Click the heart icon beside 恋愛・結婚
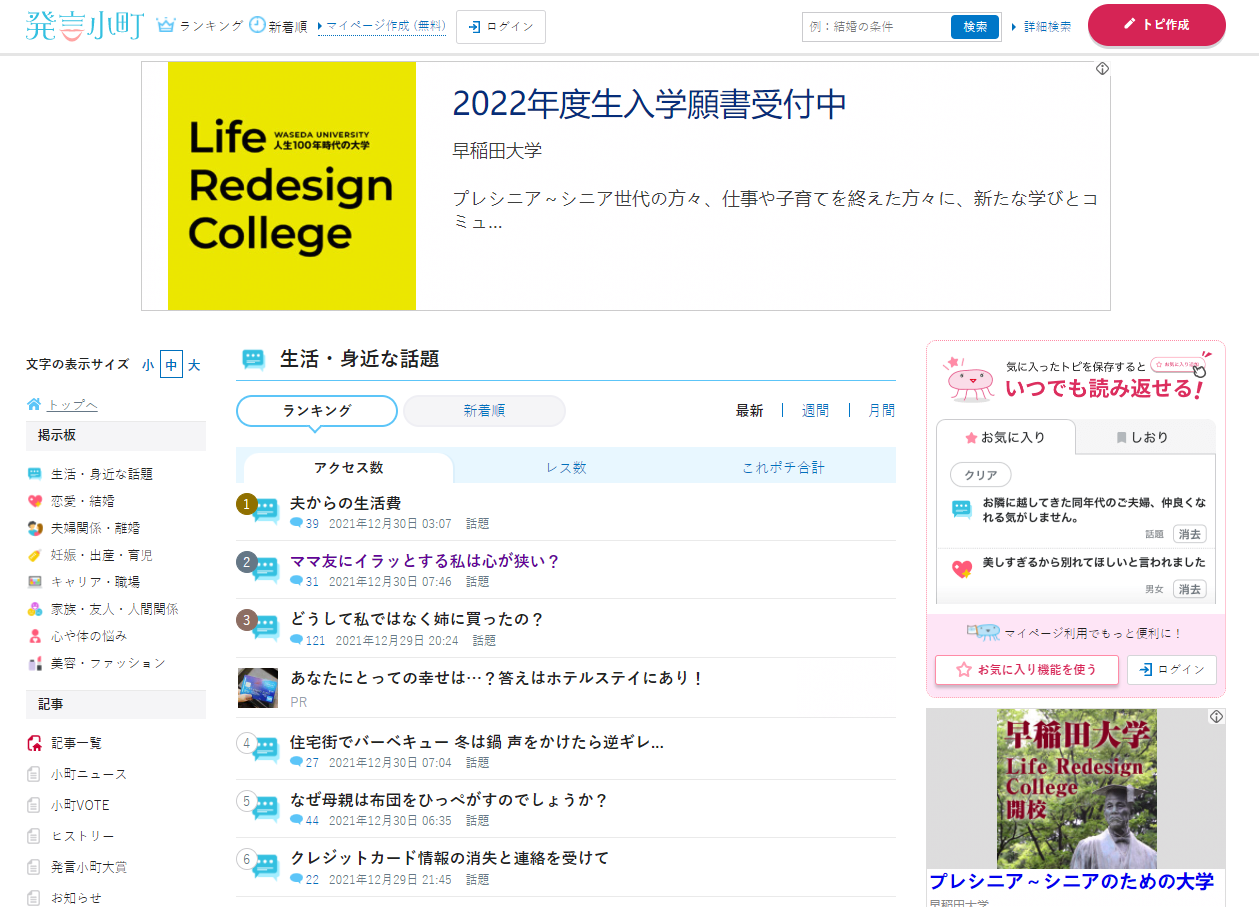The image size is (1259, 907). click(x=35, y=501)
